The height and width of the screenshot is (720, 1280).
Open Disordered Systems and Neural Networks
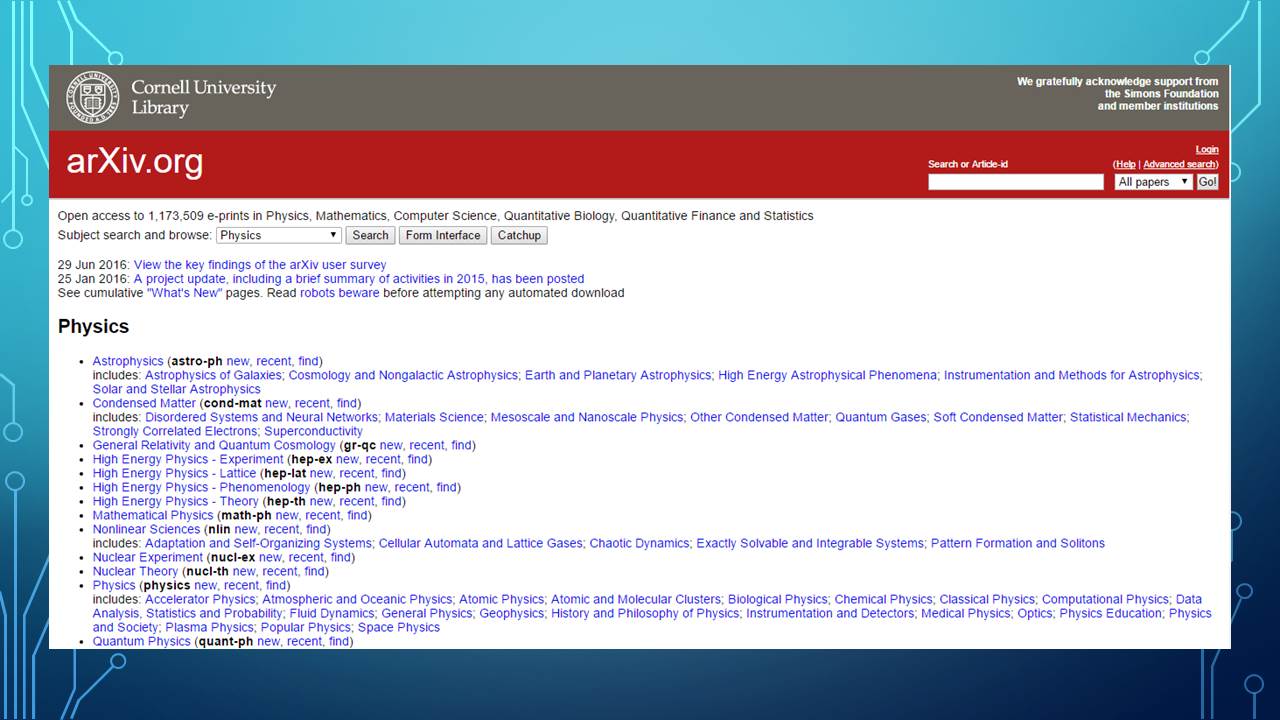click(262, 417)
